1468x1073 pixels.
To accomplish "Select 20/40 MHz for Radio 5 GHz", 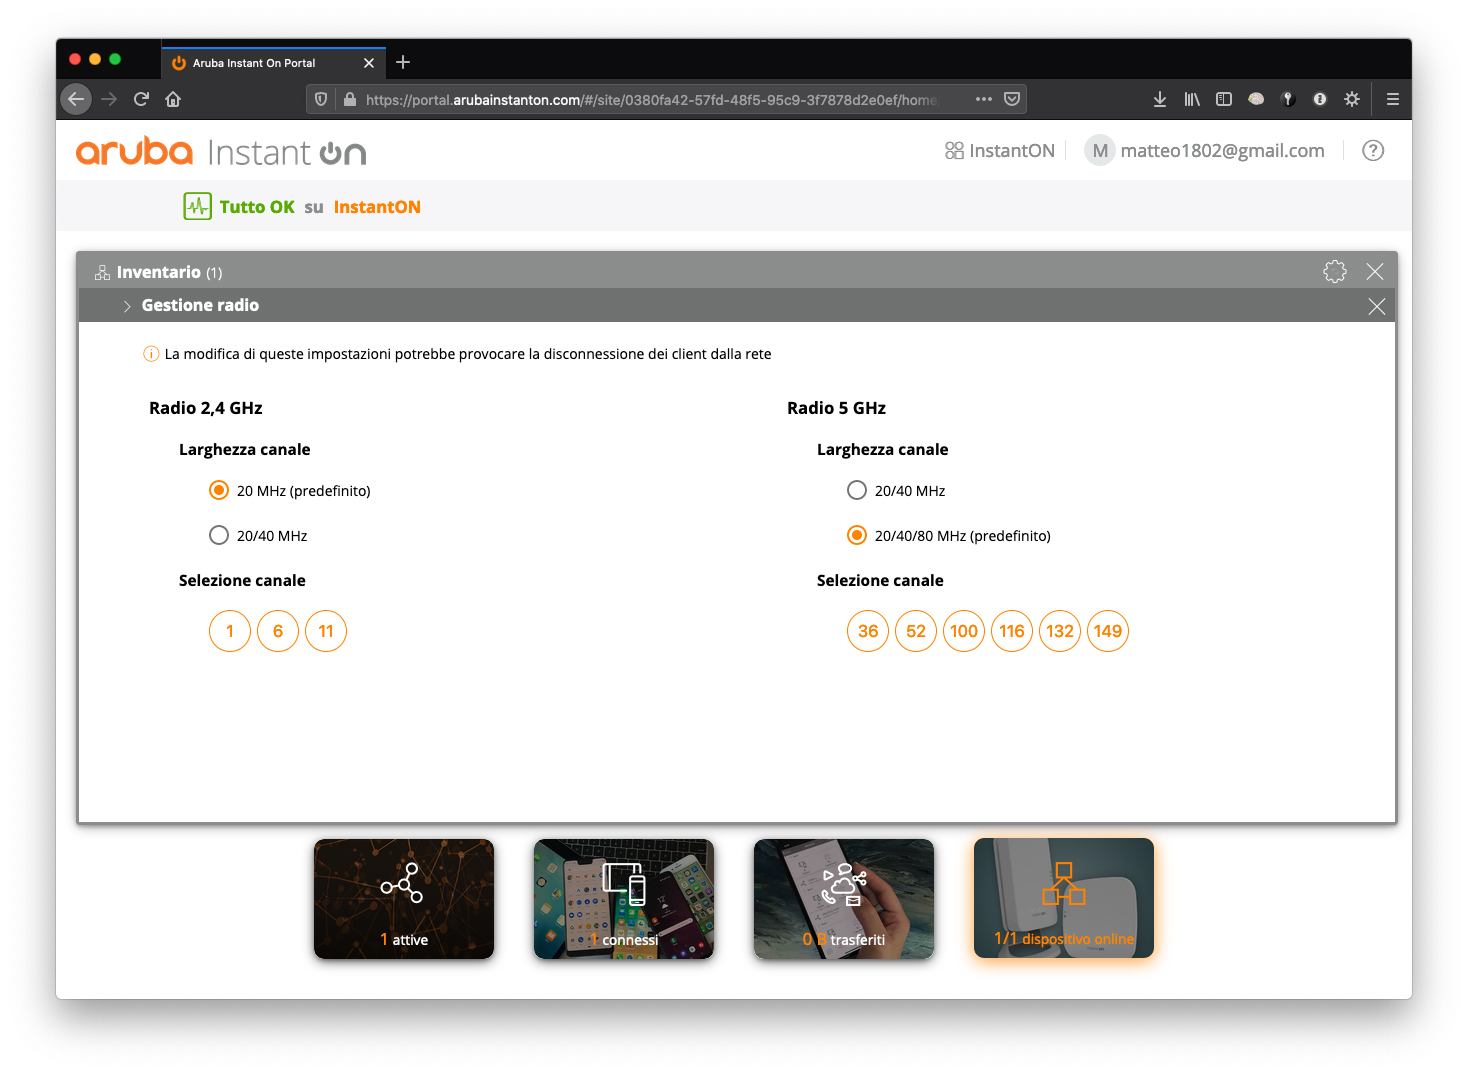I will (857, 490).
